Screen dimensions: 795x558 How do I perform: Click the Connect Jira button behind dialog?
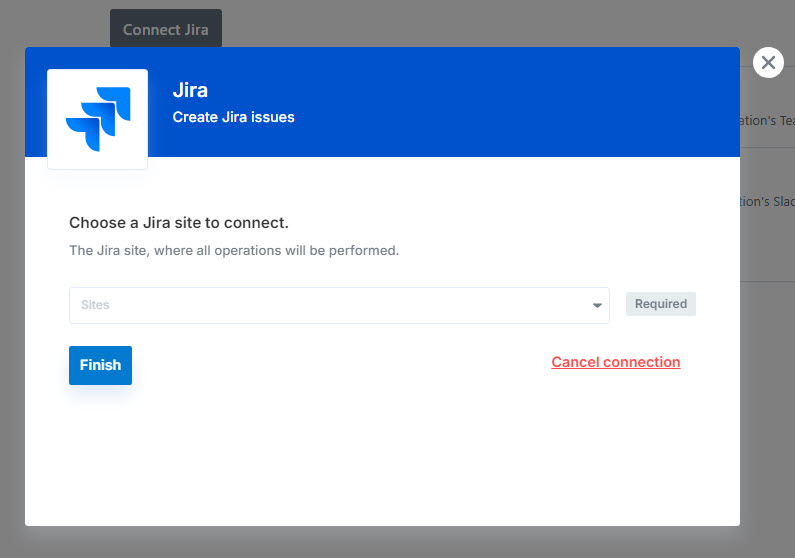(166, 29)
